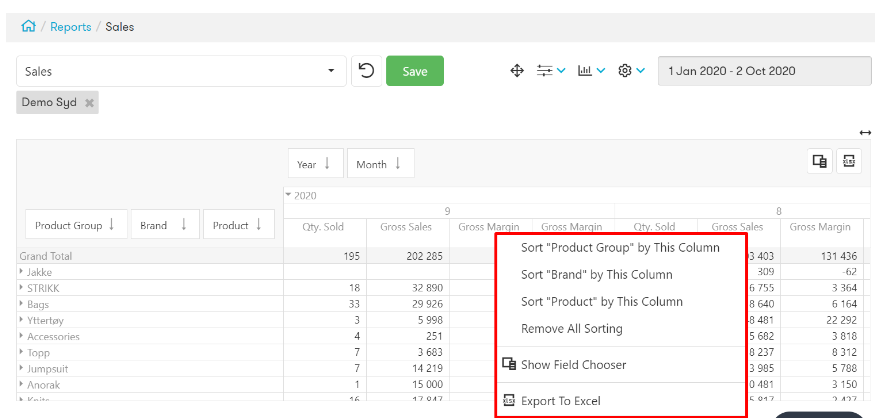
Task: Sort by the Year field button
Action: click(316, 164)
